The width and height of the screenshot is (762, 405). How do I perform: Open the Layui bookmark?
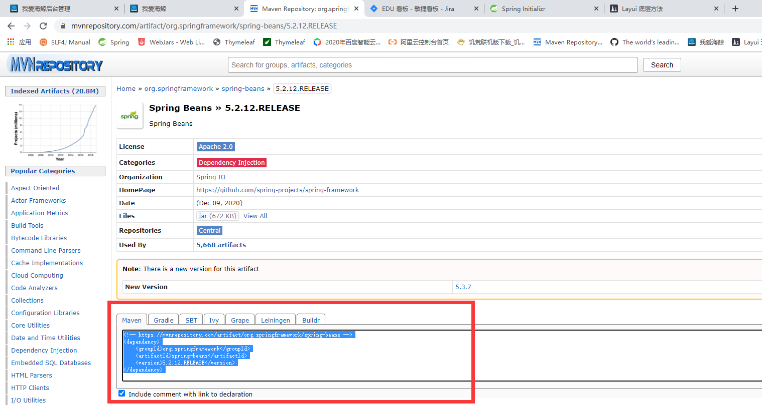747,42
